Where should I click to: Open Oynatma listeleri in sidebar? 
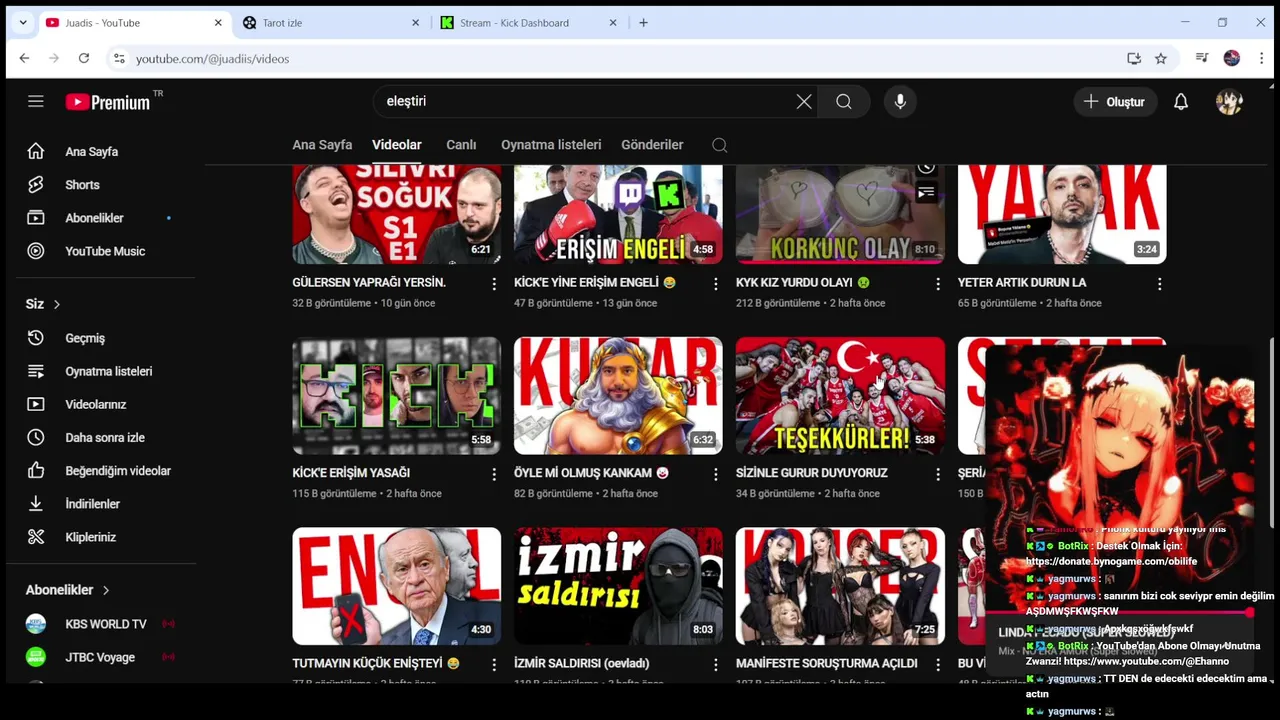click(107, 371)
